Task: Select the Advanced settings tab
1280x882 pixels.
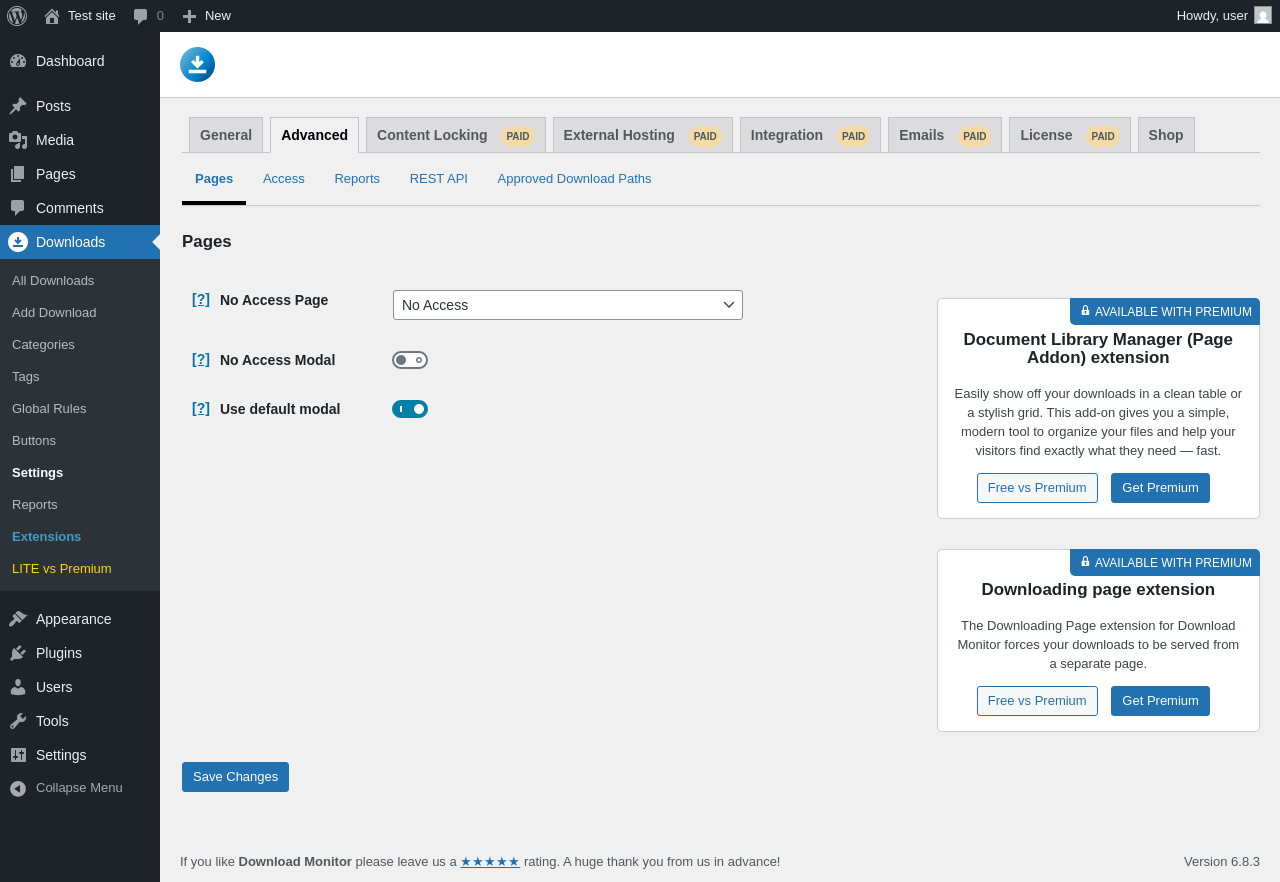Action: click(314, 135)
